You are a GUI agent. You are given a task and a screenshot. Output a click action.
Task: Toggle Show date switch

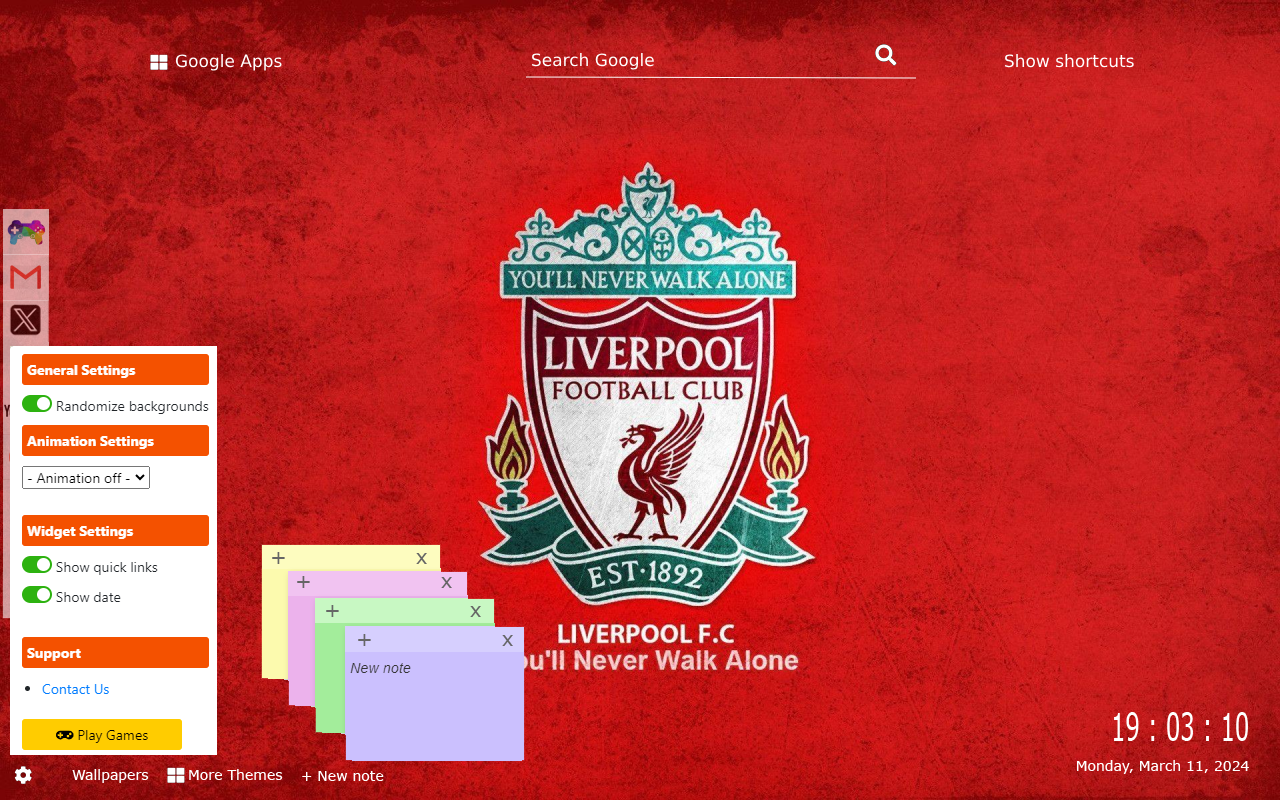37,595
